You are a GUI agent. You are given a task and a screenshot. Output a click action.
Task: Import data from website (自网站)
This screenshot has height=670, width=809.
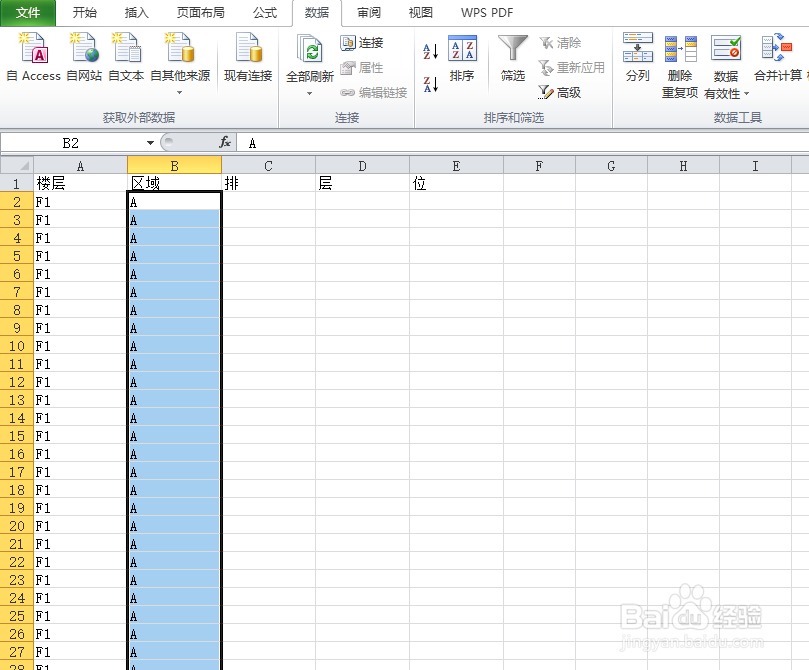click(x=84, y=57)
